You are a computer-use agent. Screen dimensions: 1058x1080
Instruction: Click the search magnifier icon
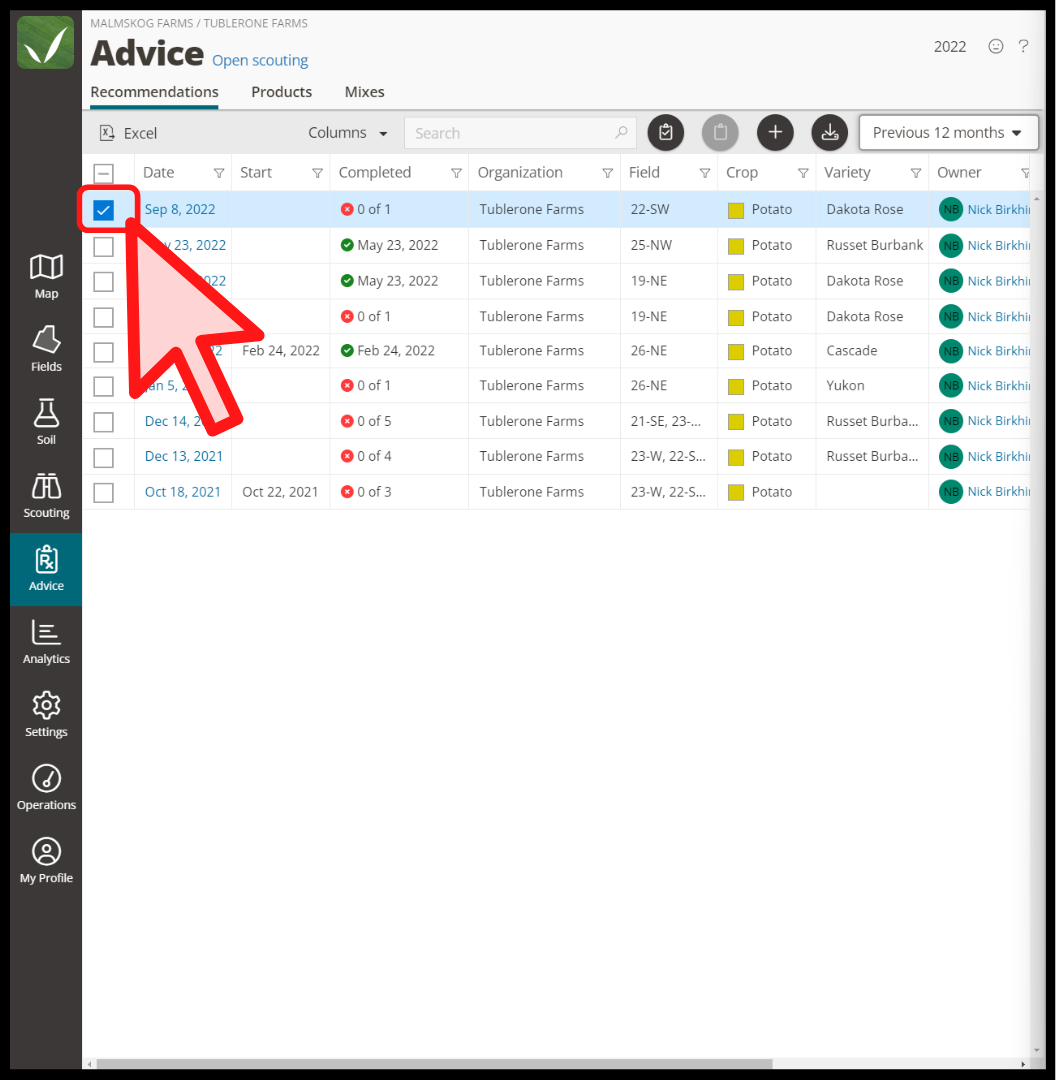pos(621,132)
